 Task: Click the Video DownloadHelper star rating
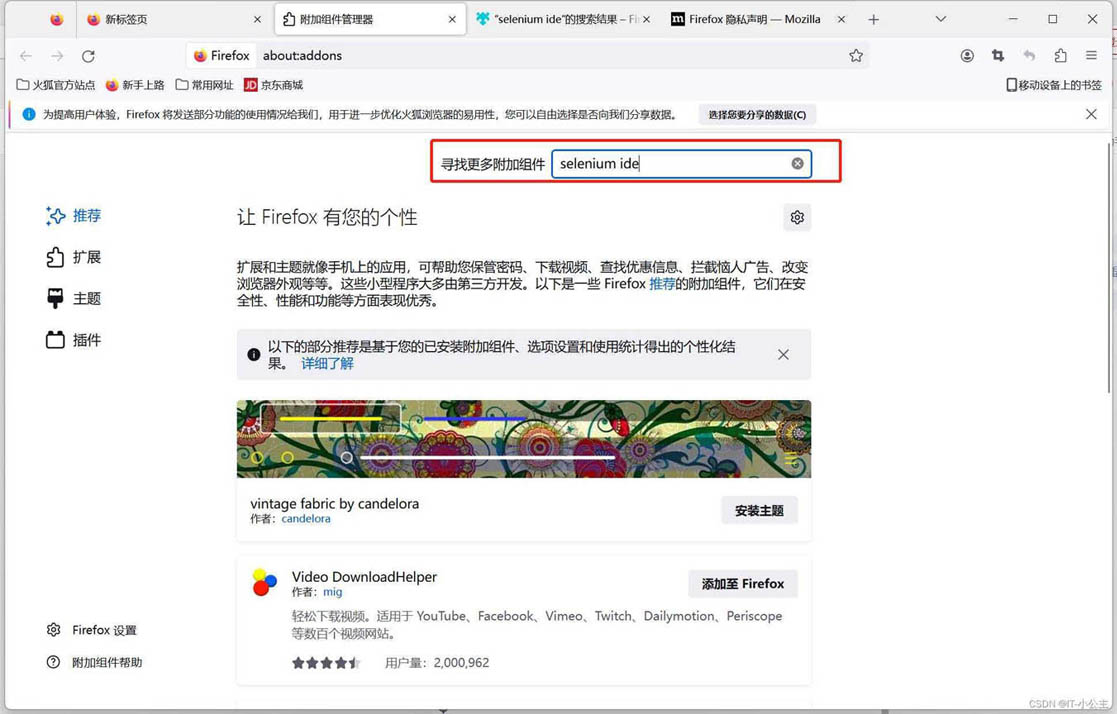(326, 663)
